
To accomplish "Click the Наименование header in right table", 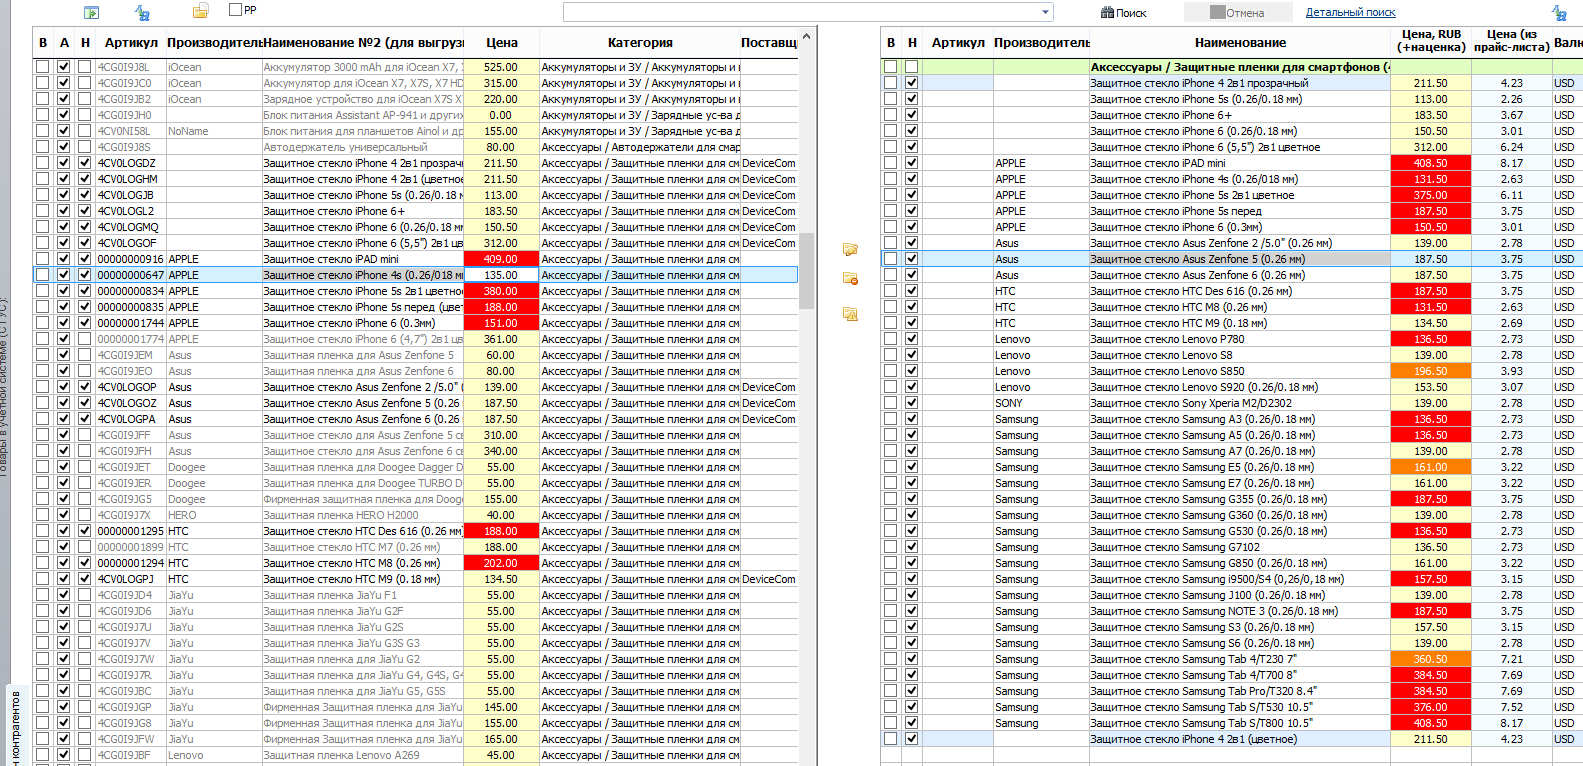I will [x=1240, y=43].
